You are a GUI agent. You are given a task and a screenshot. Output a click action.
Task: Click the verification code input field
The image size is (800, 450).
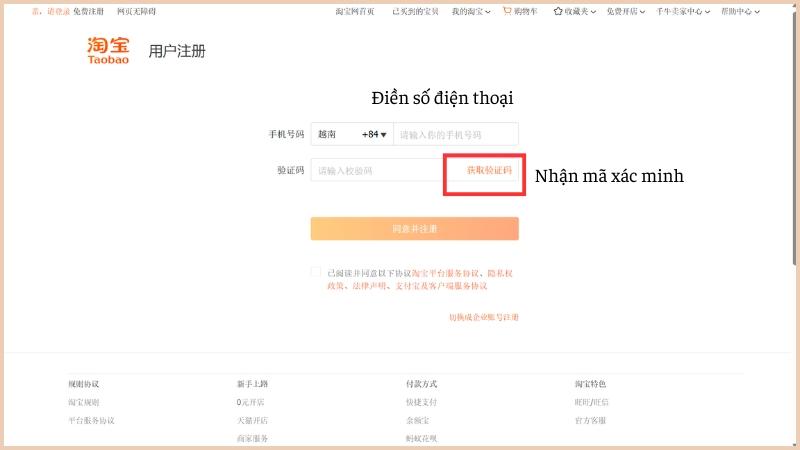[377, 170]
